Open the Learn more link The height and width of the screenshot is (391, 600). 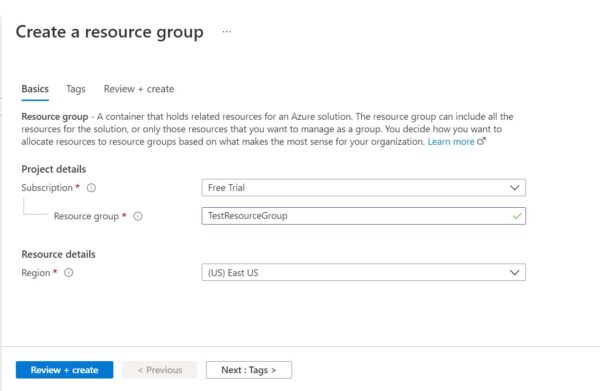point(451,142)
